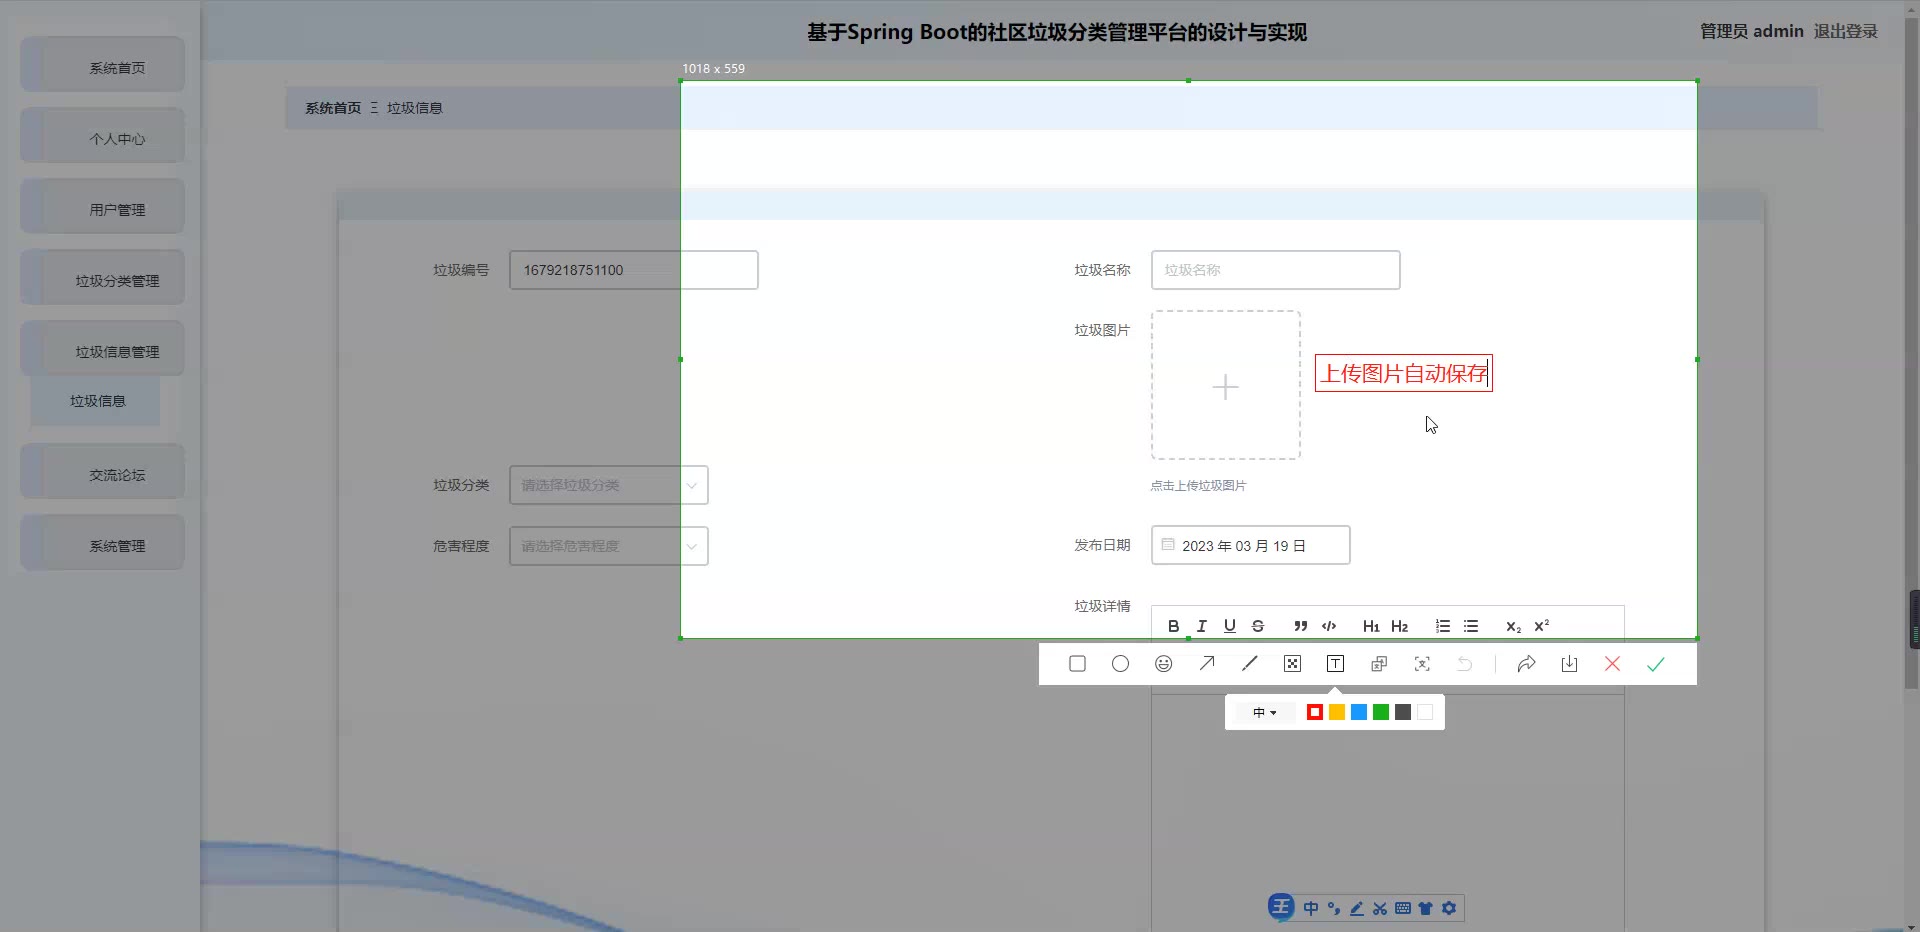Viewport: 1920px width, 932px height.
Task: Select the rectangle annotation tool
Action: pos(1077,664)
